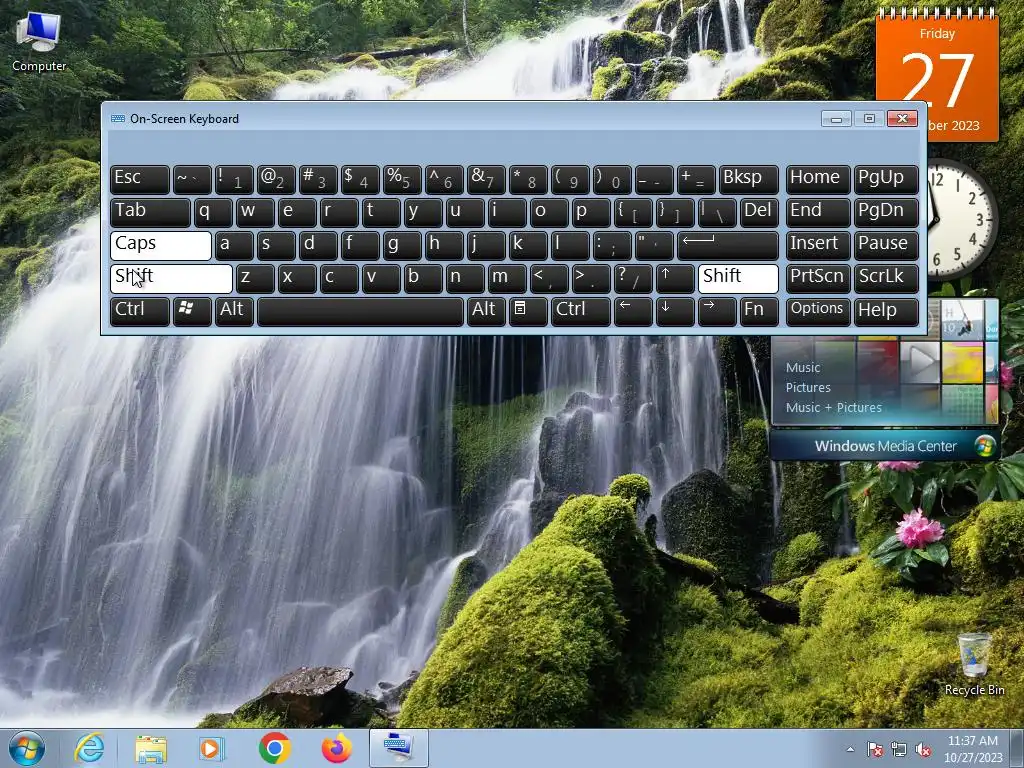Click the Tab key

(150, 213)
